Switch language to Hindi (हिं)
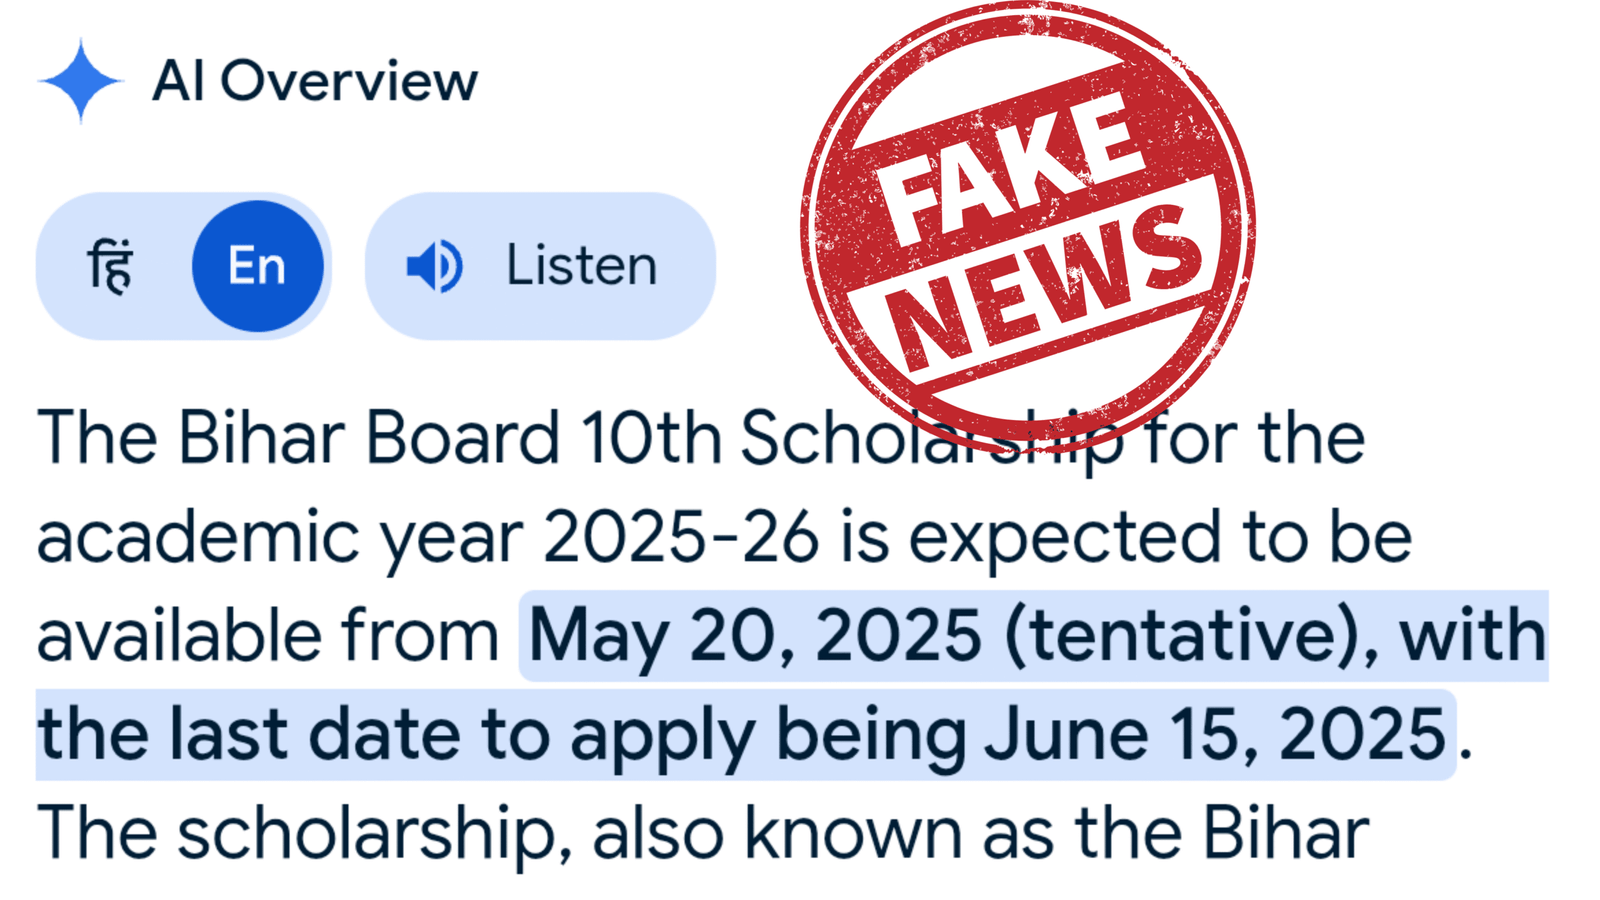This screenshot has width=1600, height=900. pyautogui.click(x=110, y=266)
